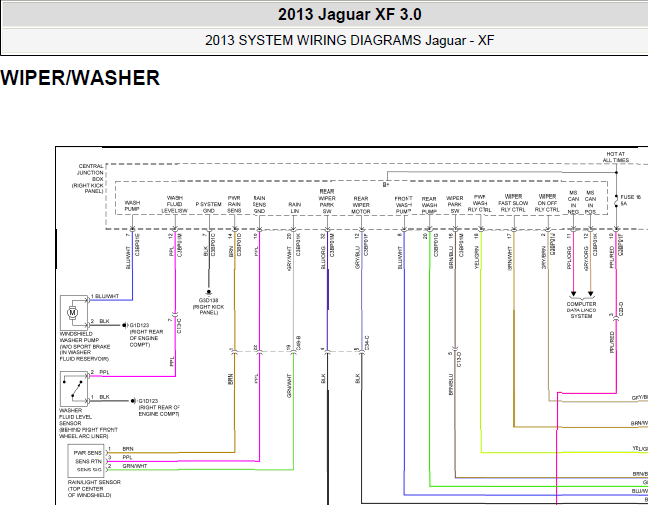Viewport: 648px width, 505px height.
Task: Click the COMPUTER DATA LINES SYSTEM label
Action: pos(581,310)
